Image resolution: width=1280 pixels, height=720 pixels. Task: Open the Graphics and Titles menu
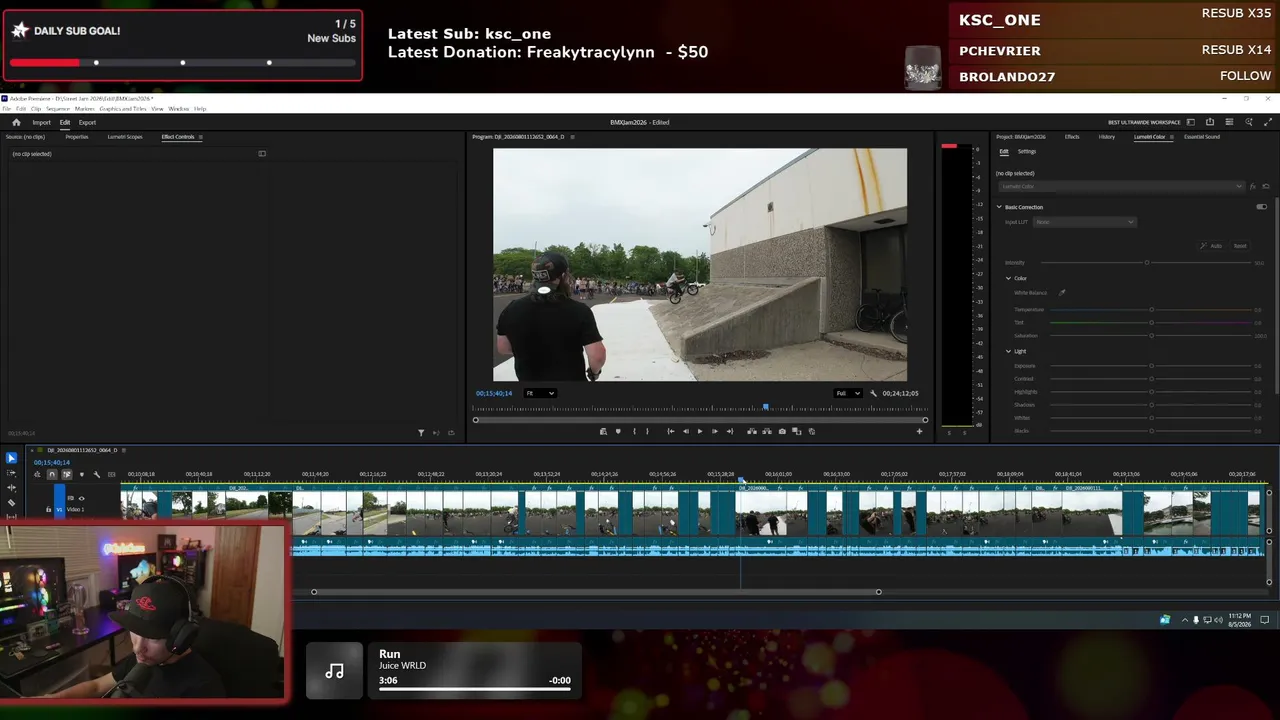tap(123, 108)
